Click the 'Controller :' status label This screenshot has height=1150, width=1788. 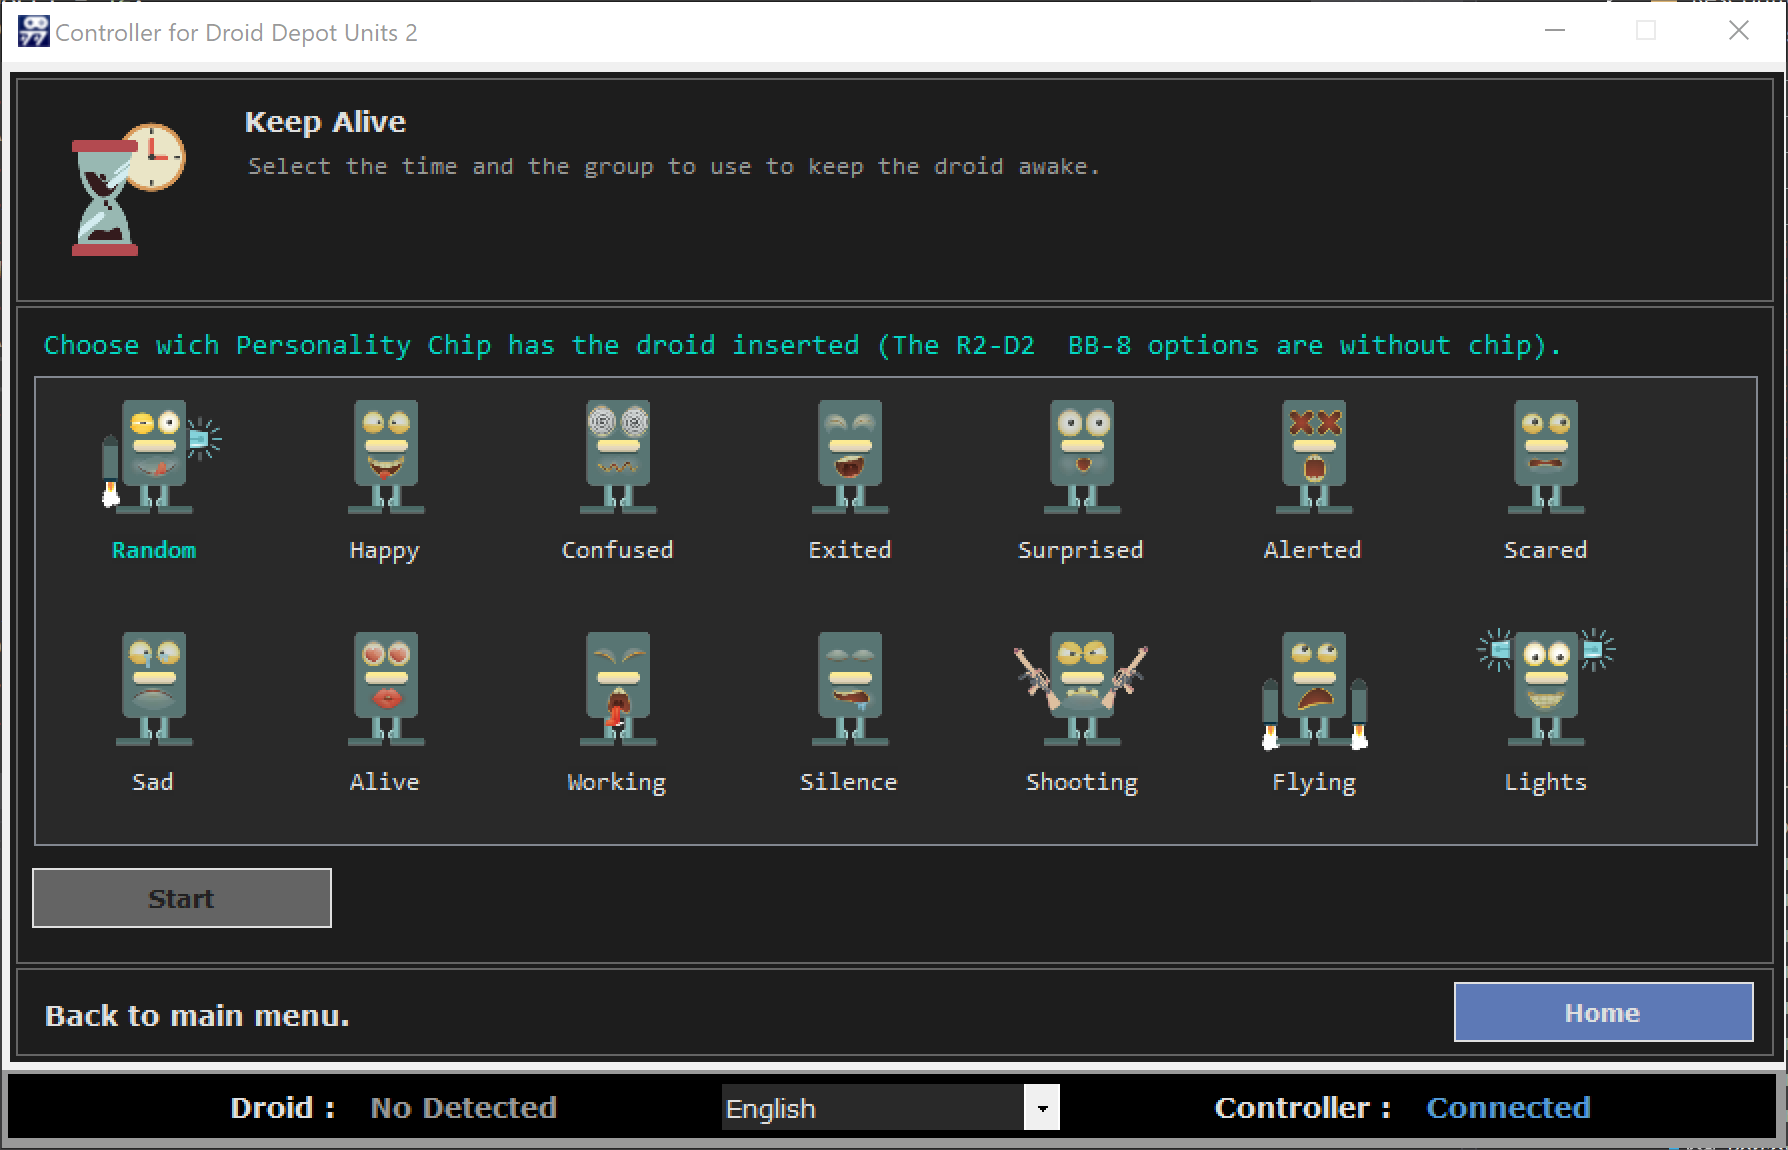(x=1303, y=1107)
